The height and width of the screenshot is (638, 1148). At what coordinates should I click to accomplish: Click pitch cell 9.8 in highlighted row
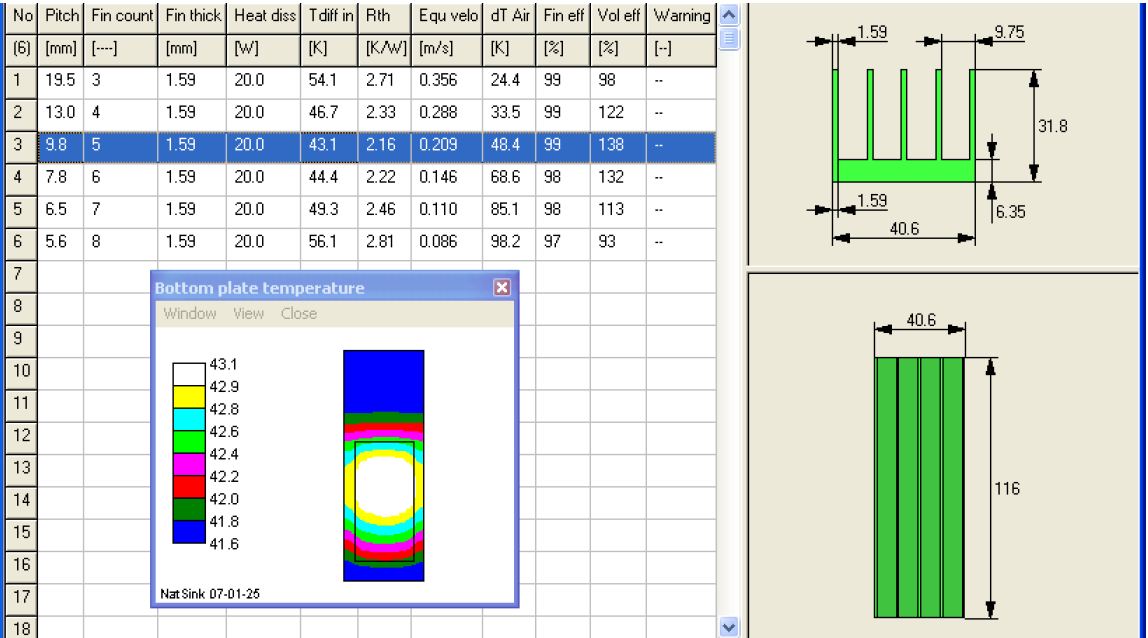pos(61,145)
